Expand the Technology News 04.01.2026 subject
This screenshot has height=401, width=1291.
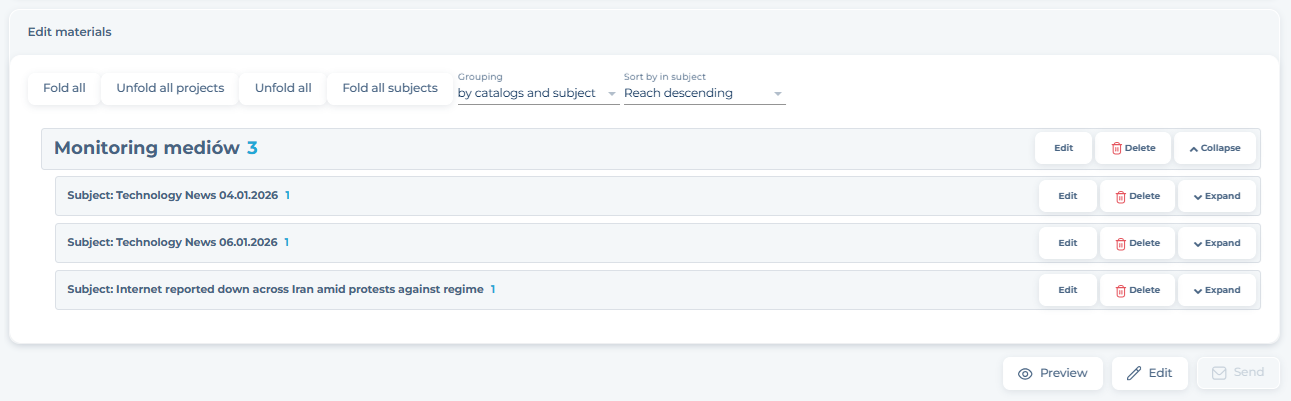coord(1216,196)
